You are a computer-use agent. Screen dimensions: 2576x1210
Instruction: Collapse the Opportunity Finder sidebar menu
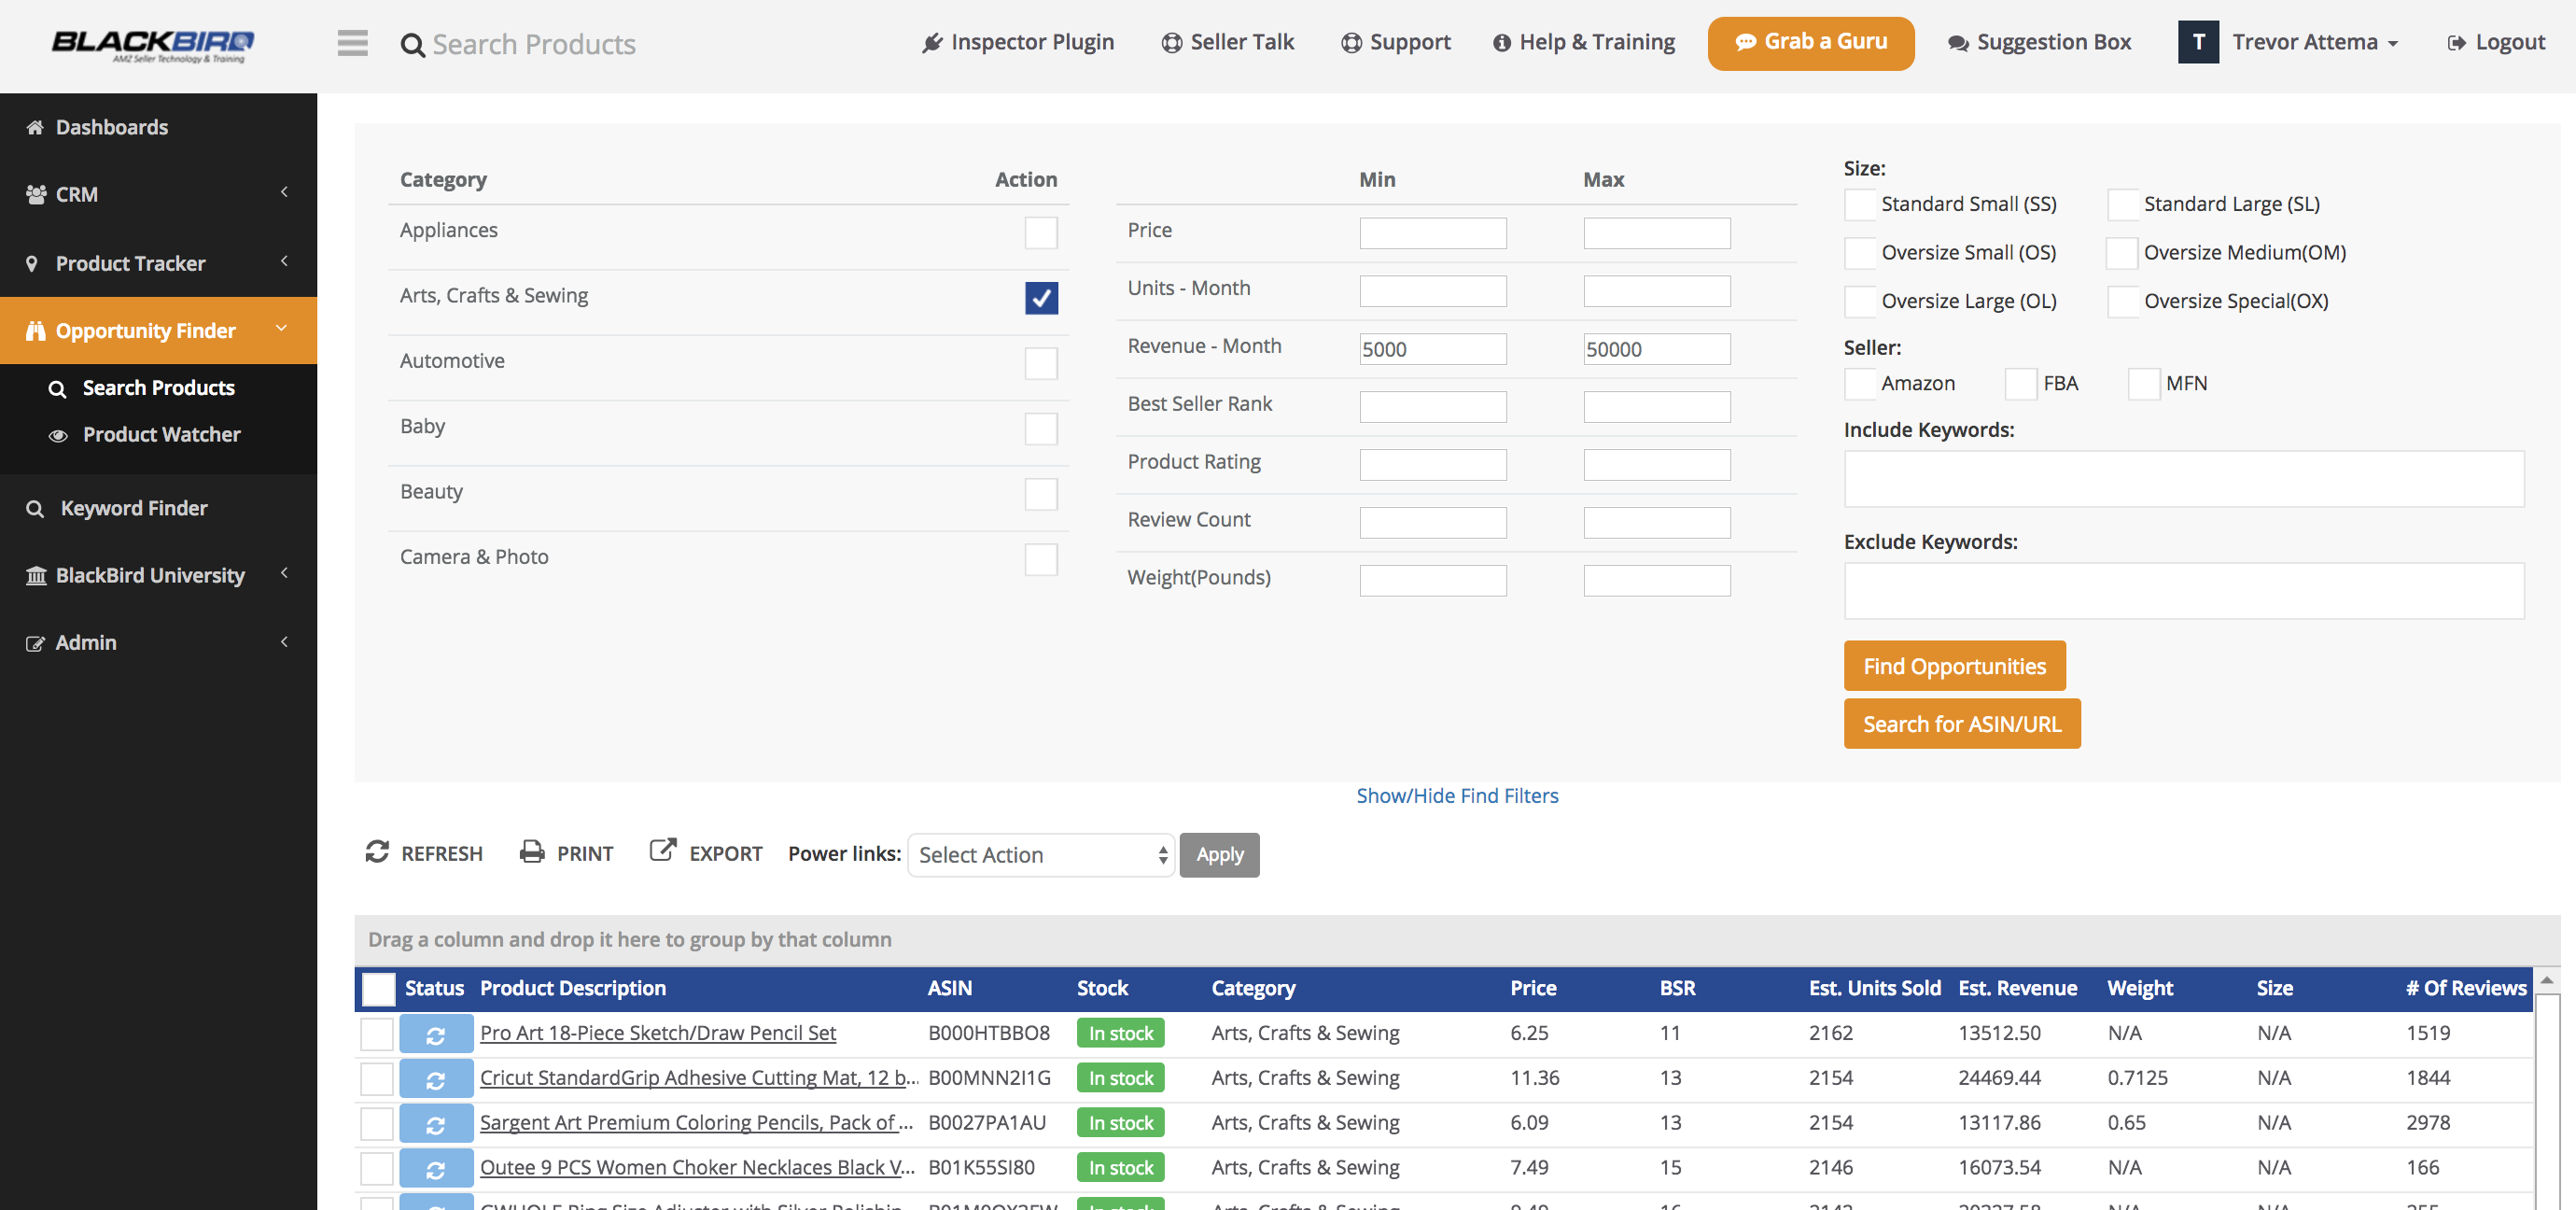coord(281,328)
